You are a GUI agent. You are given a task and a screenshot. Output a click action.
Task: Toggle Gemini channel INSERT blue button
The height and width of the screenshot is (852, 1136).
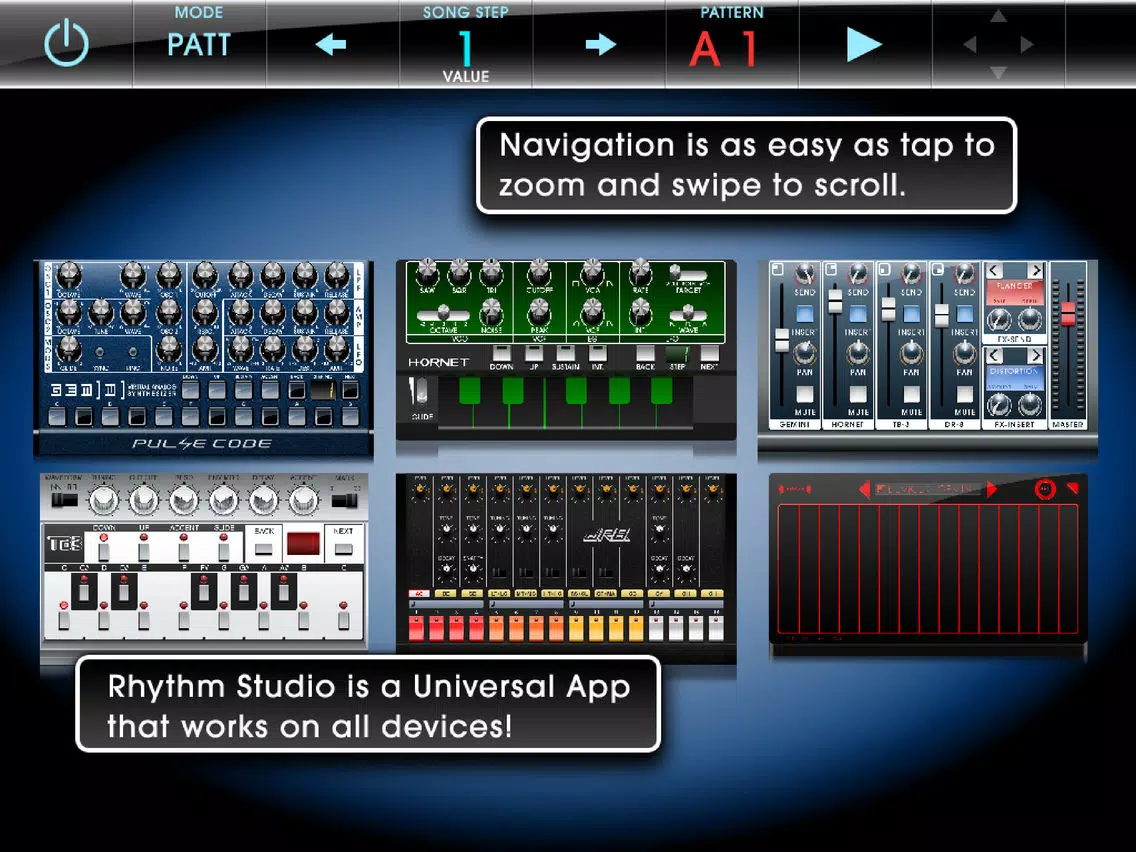point(804,314)
